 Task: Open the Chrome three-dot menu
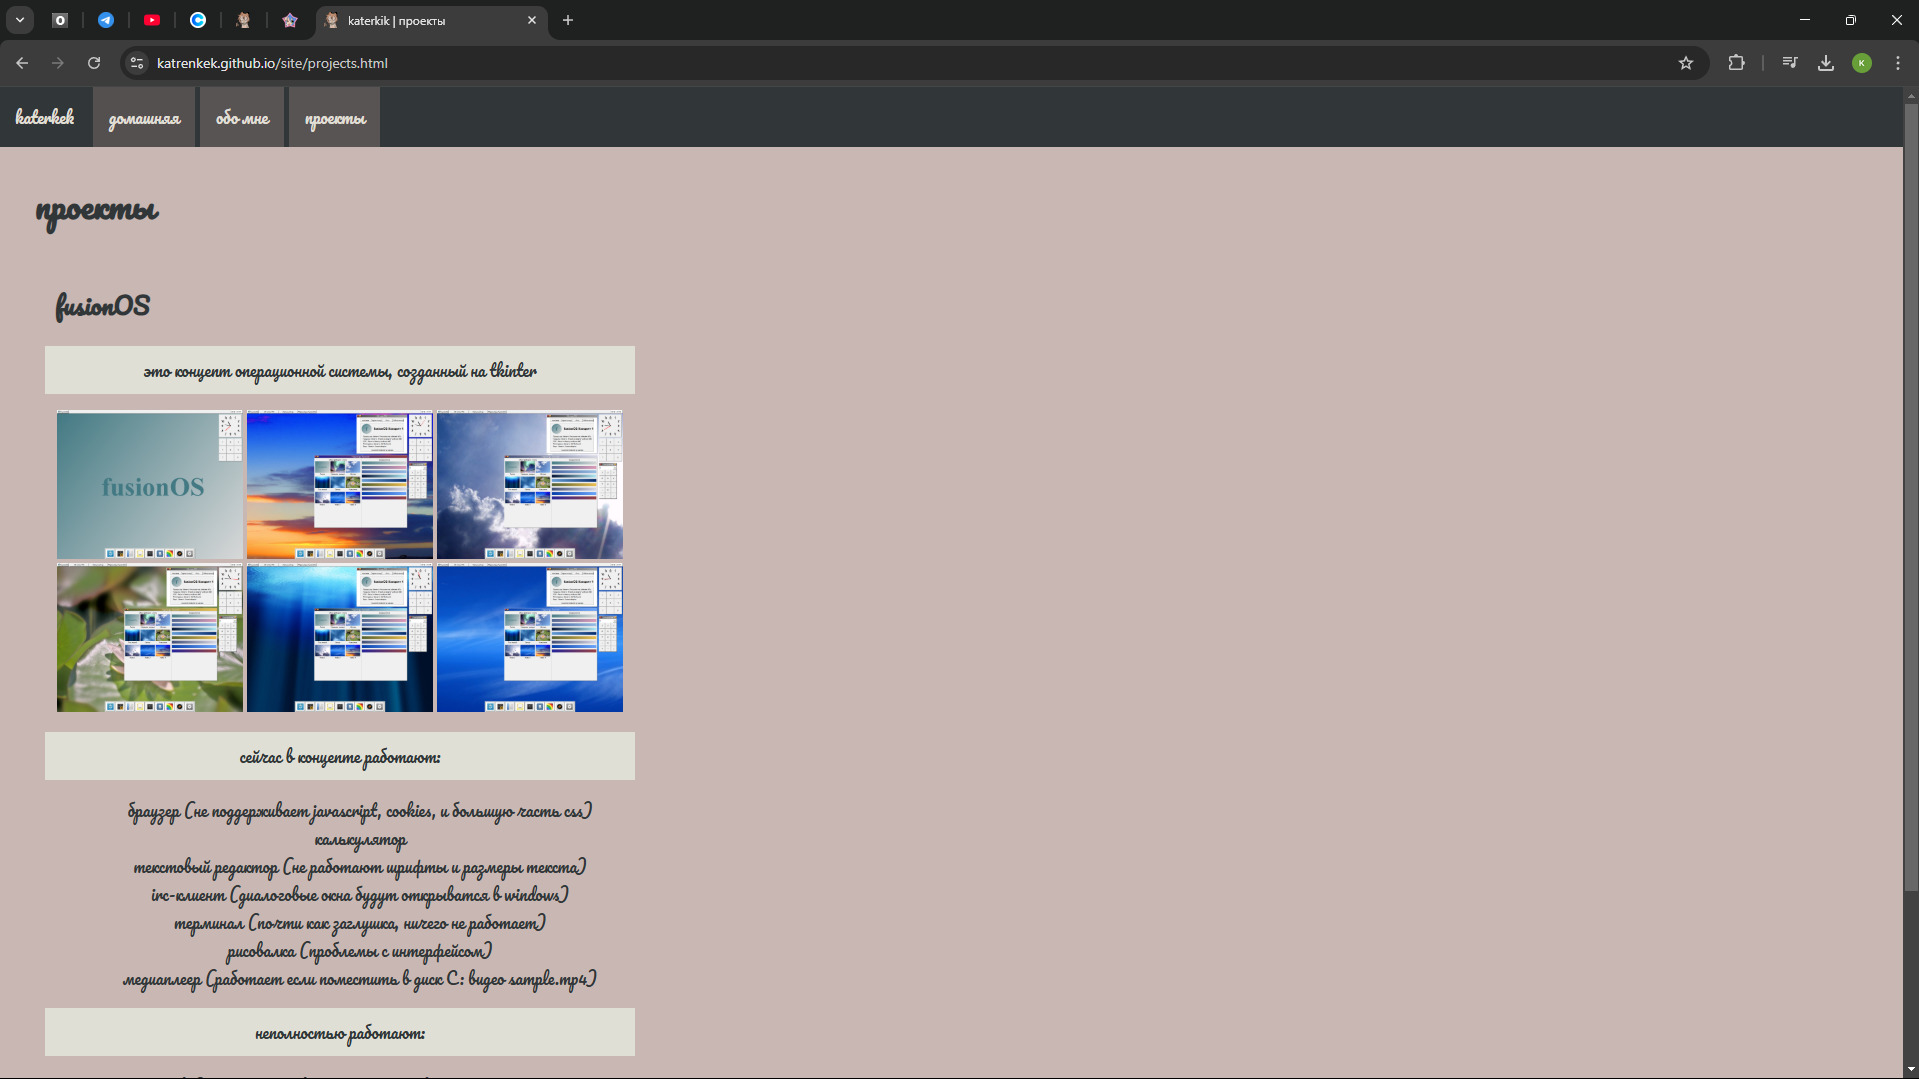[x=1898, y=63]
